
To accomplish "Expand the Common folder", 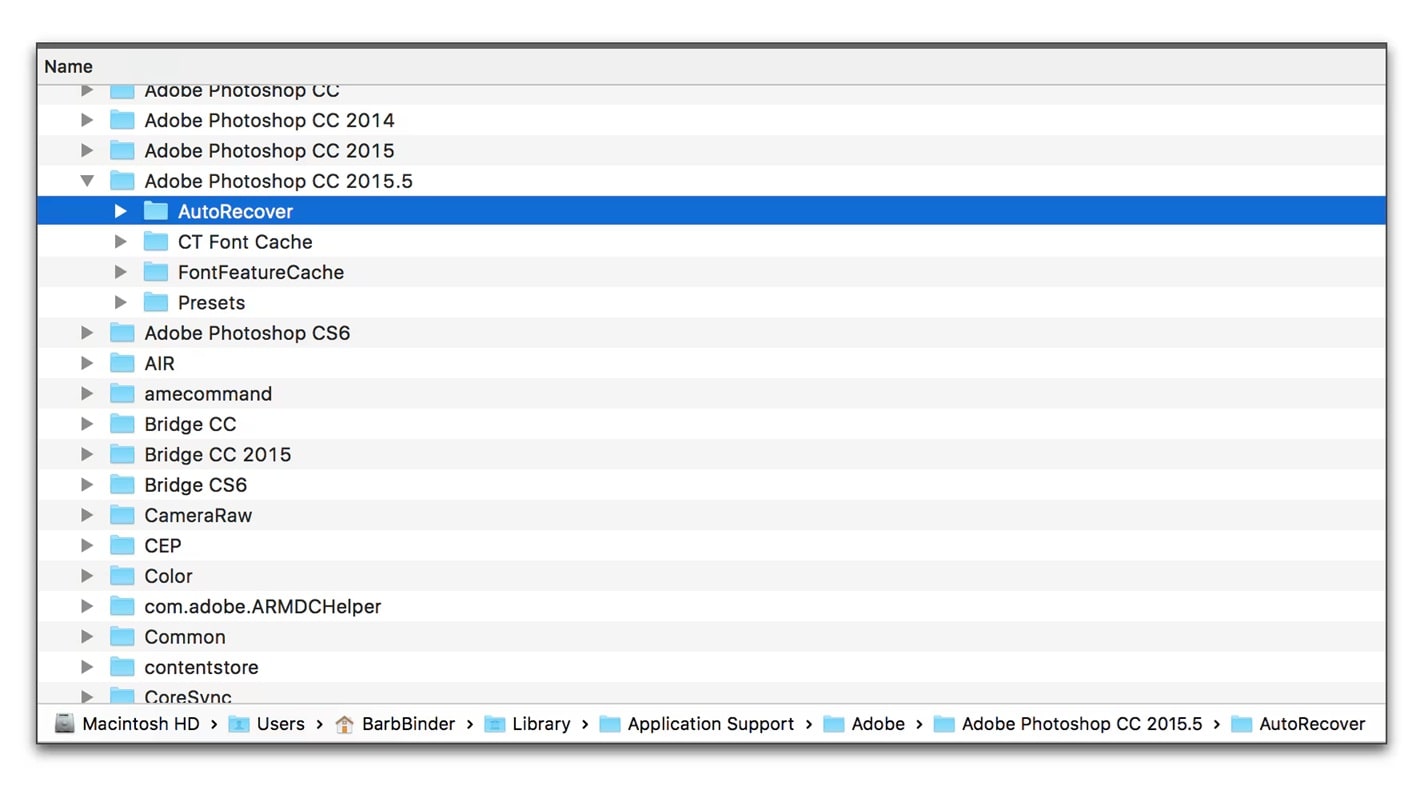I will coord(87,636).
